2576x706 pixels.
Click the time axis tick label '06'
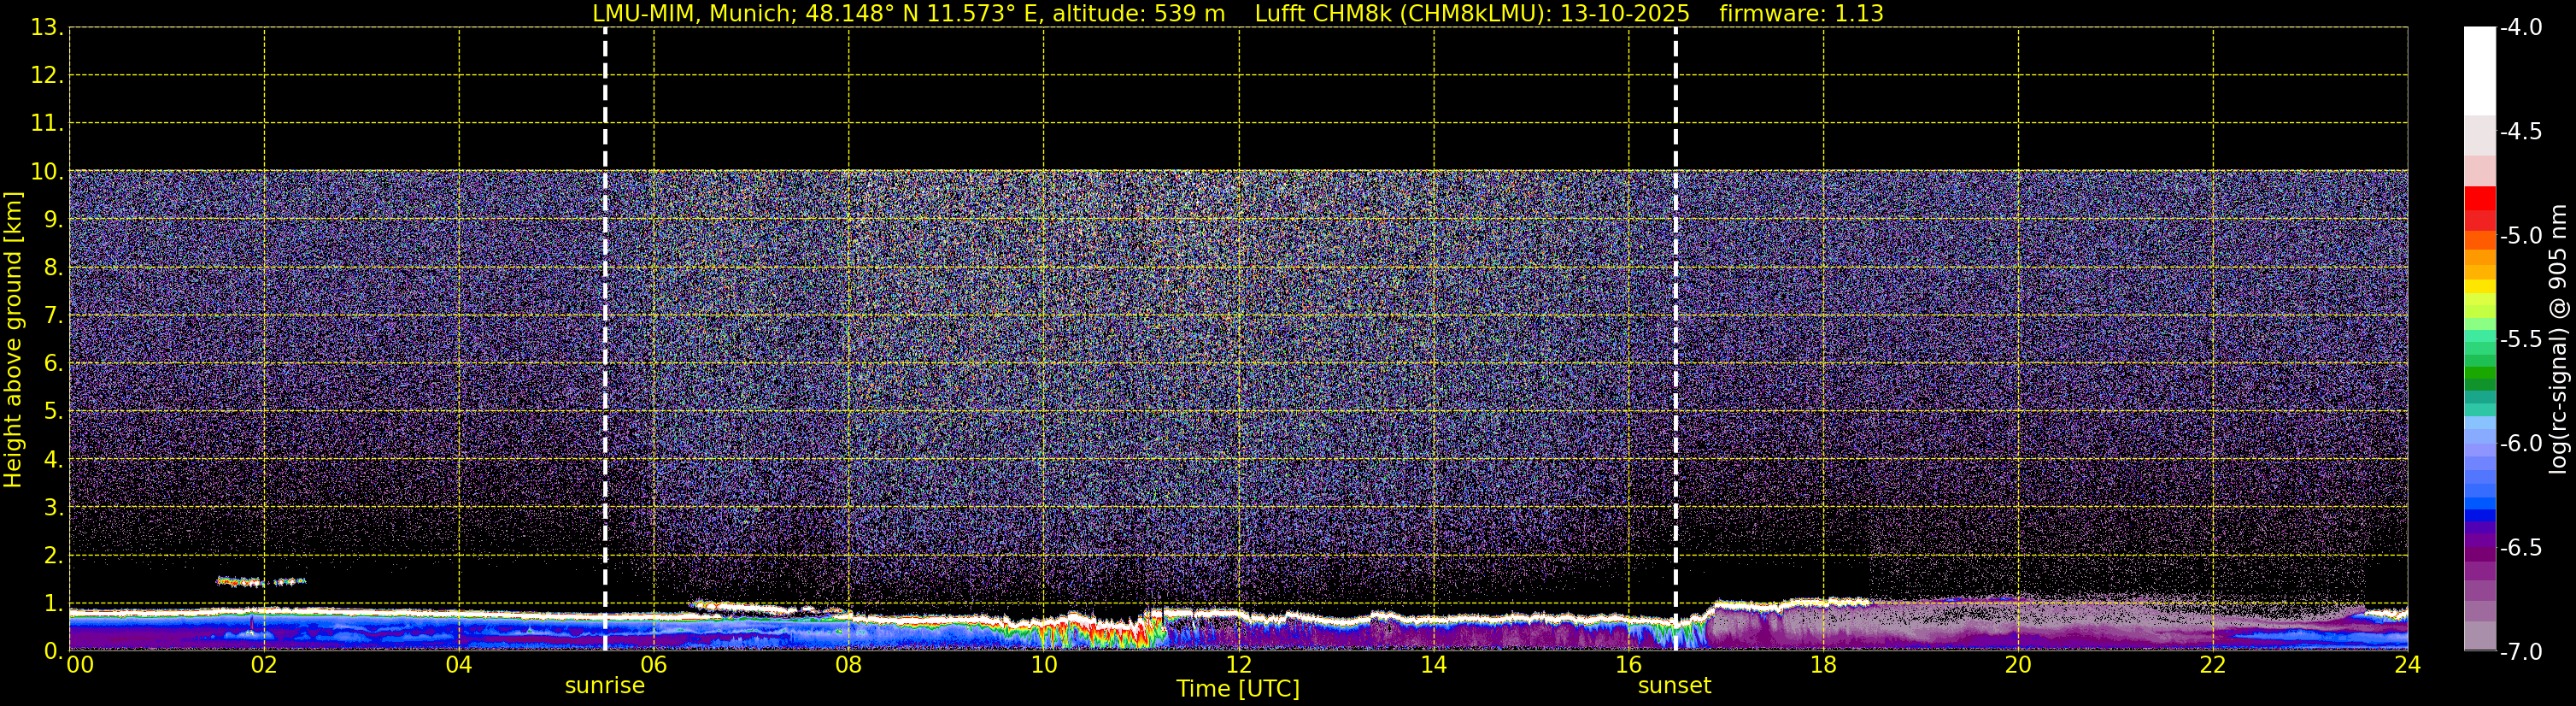(654, 666)
